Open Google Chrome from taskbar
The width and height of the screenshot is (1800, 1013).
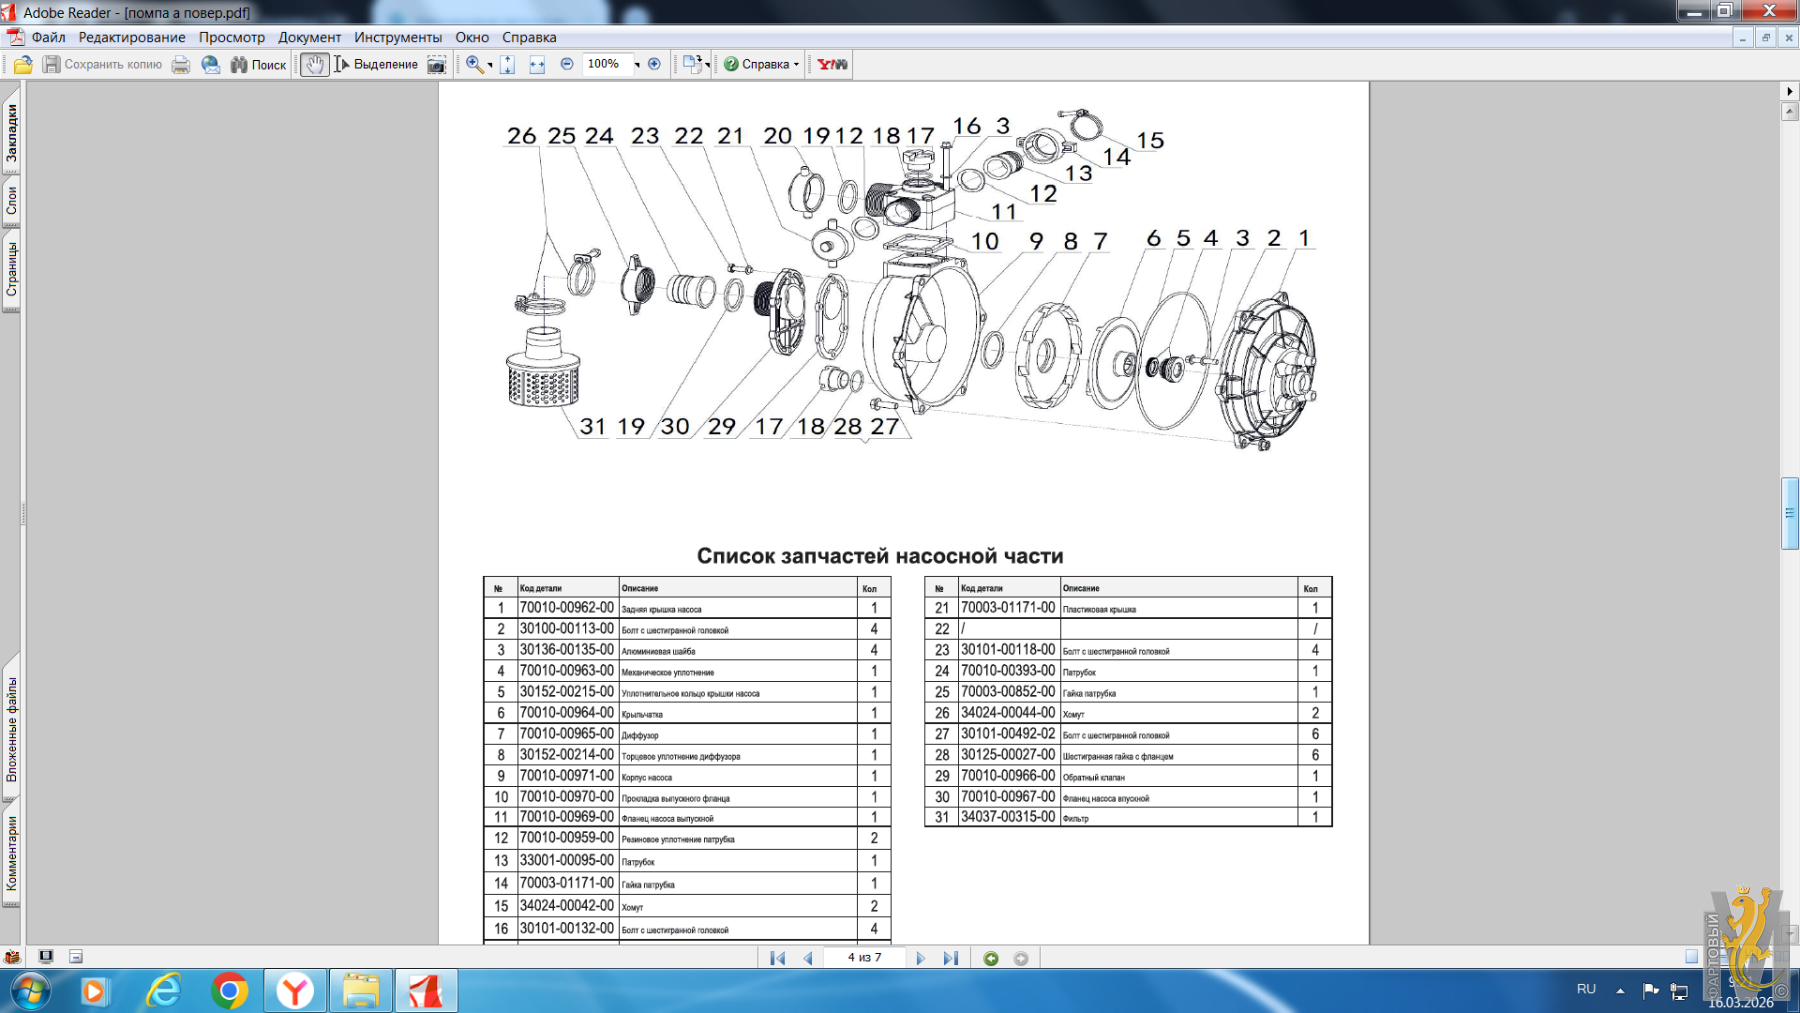229,991
